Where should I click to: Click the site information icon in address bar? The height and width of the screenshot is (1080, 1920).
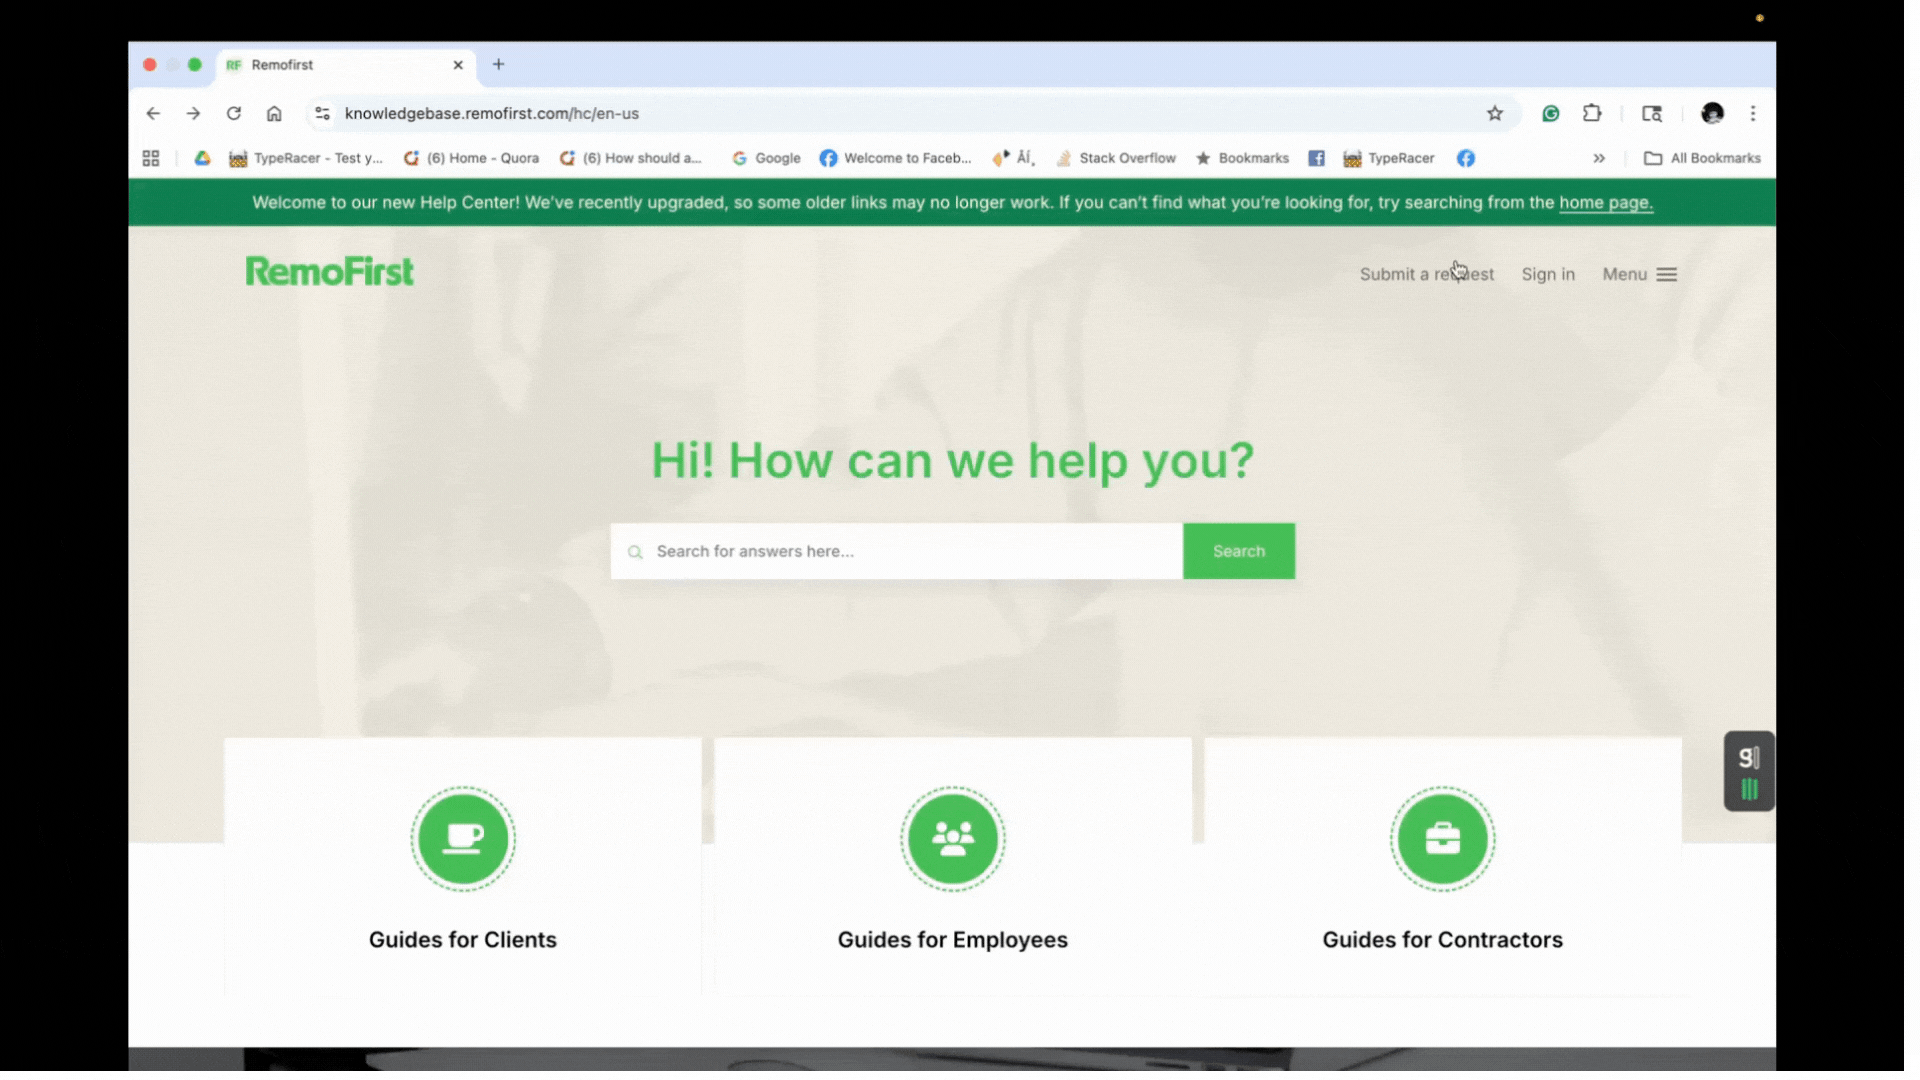(321, 113)
